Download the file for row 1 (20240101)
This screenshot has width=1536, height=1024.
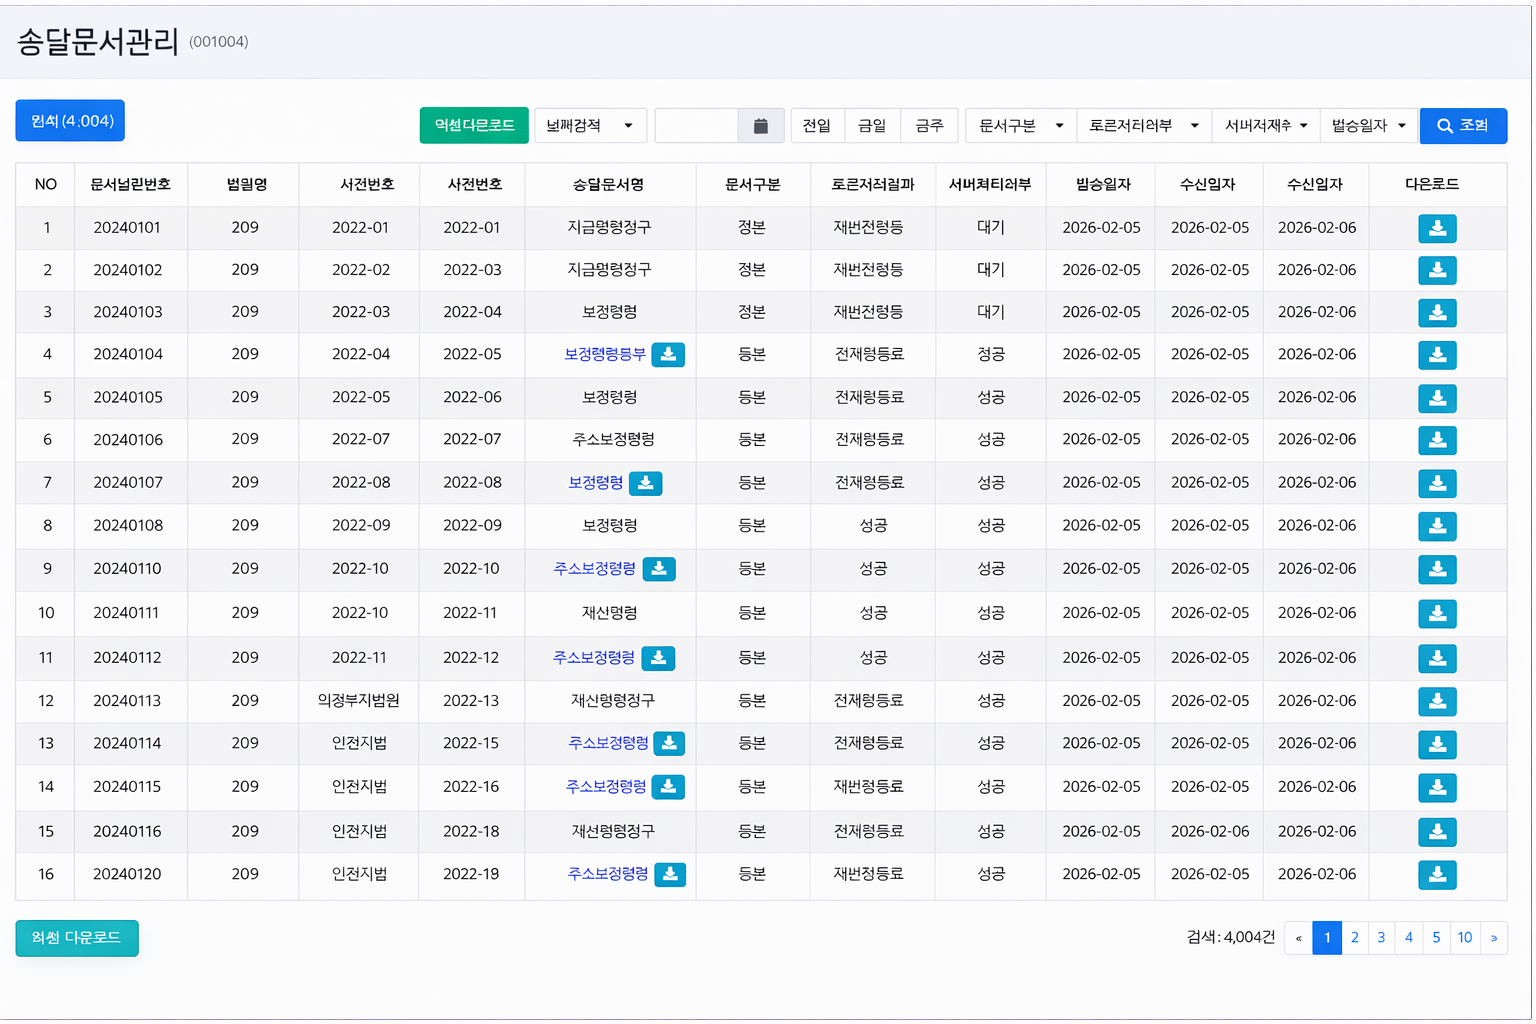[1436, 228]
